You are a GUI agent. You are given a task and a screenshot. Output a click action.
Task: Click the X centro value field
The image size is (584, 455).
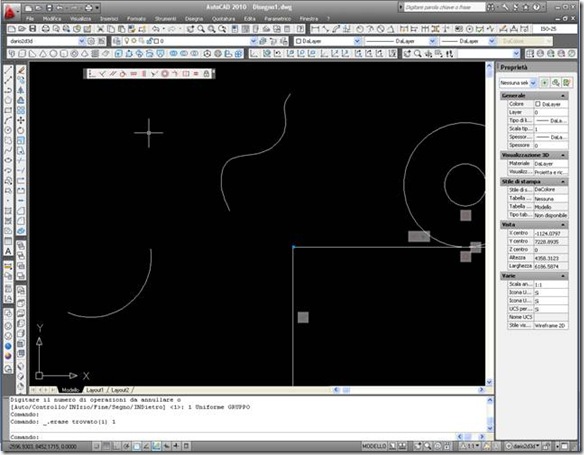point(551,233)
